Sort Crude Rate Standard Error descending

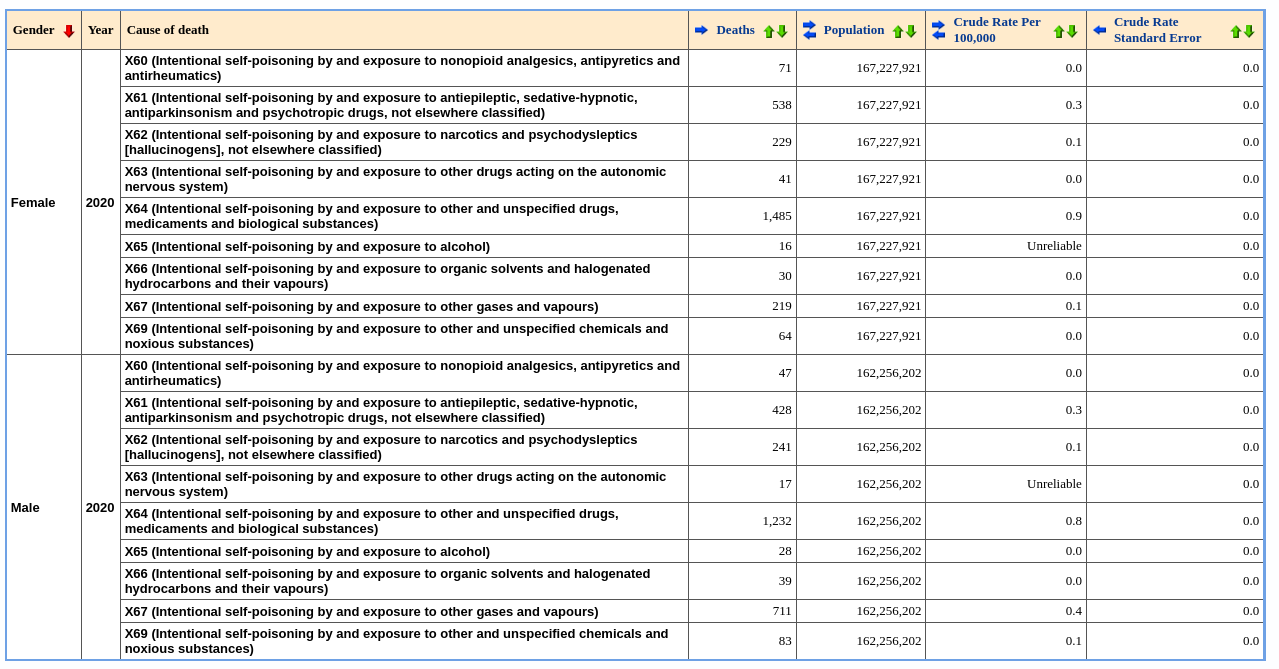pyautogui.click(x=1249, y=31)
